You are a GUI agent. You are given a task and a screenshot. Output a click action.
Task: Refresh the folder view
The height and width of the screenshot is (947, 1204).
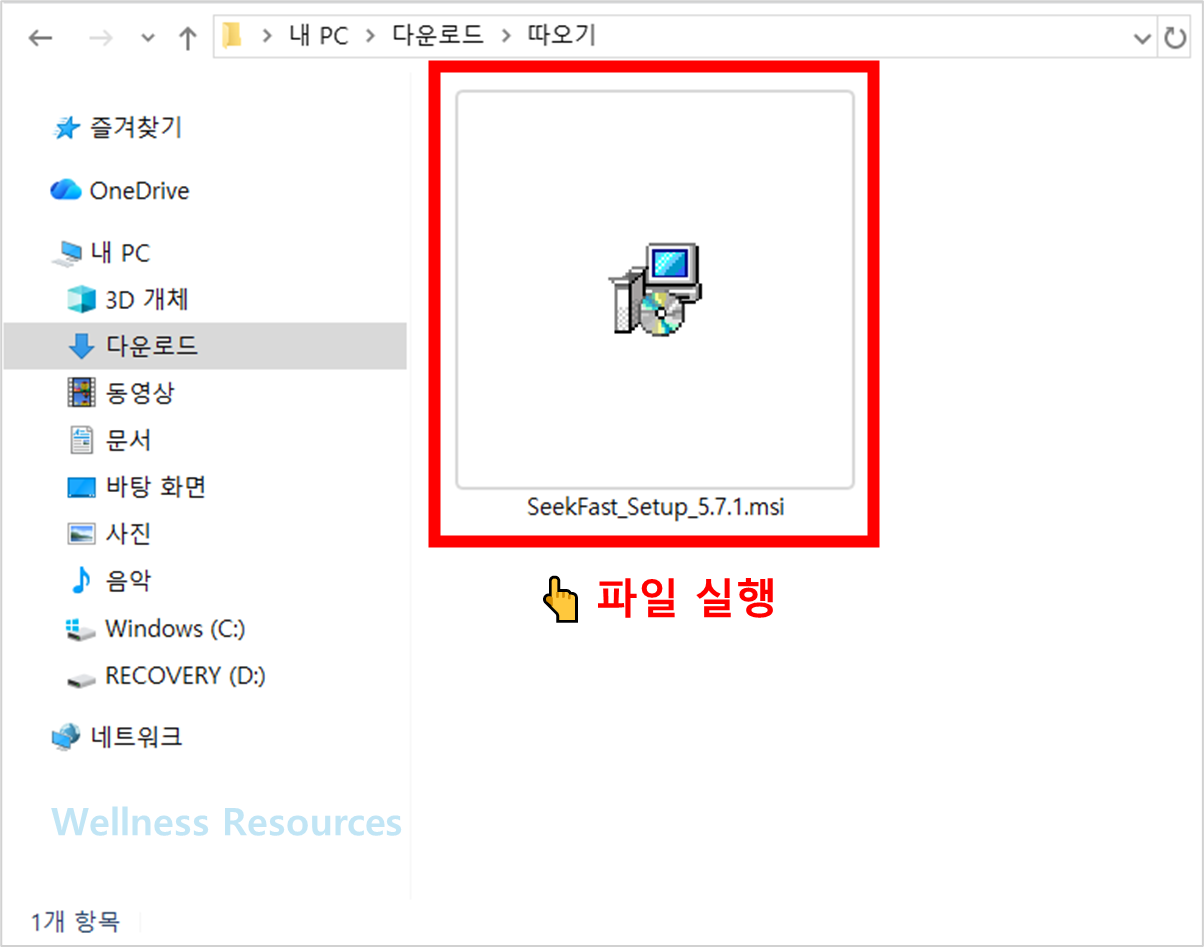[x=1174, y=38]
